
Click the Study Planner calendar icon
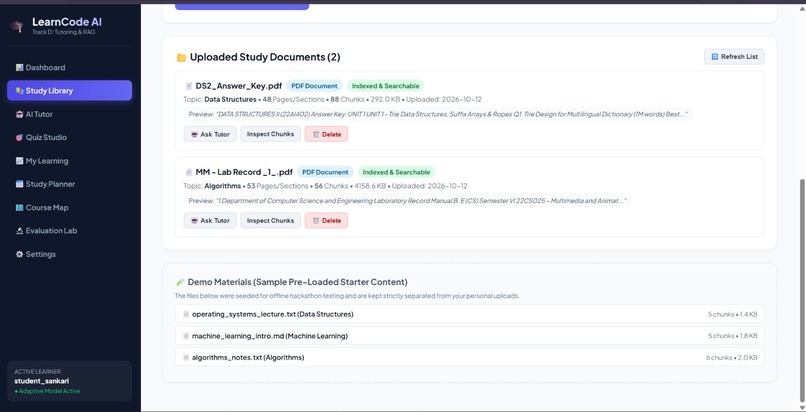pyautogui.click(x=19, y=184)
